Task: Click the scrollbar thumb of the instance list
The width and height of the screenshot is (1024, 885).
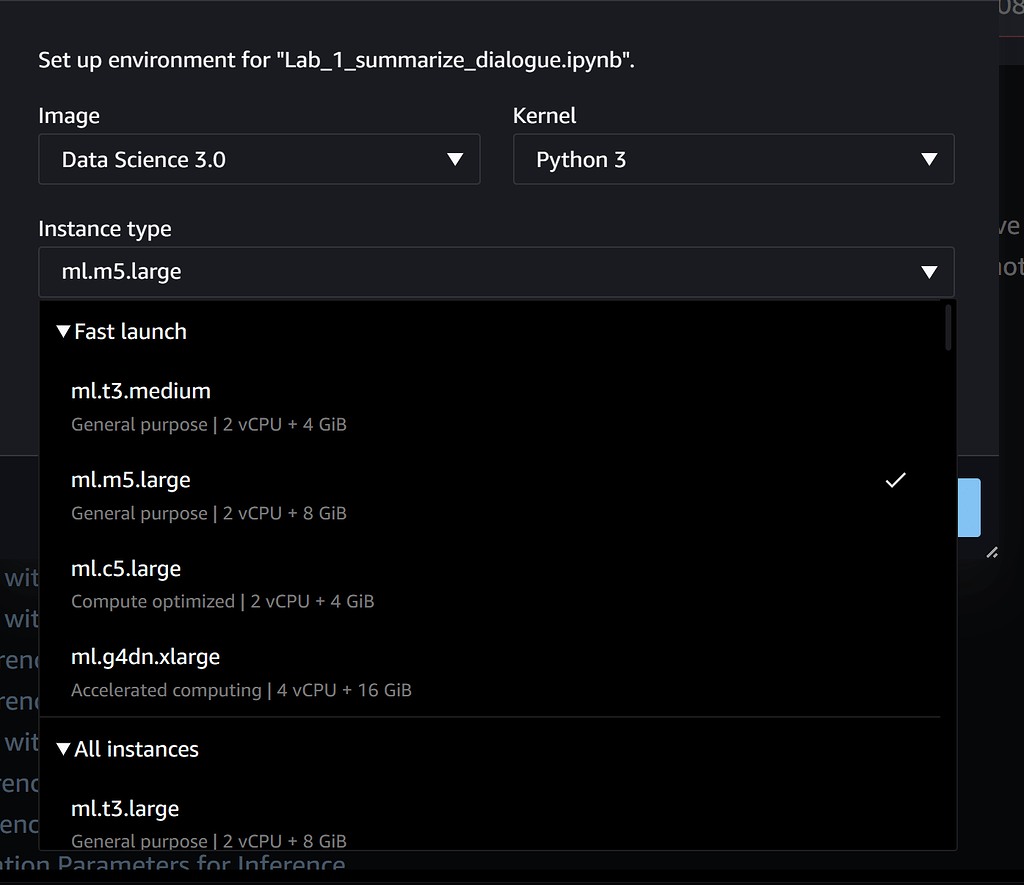Action: [x=948, y=327]
